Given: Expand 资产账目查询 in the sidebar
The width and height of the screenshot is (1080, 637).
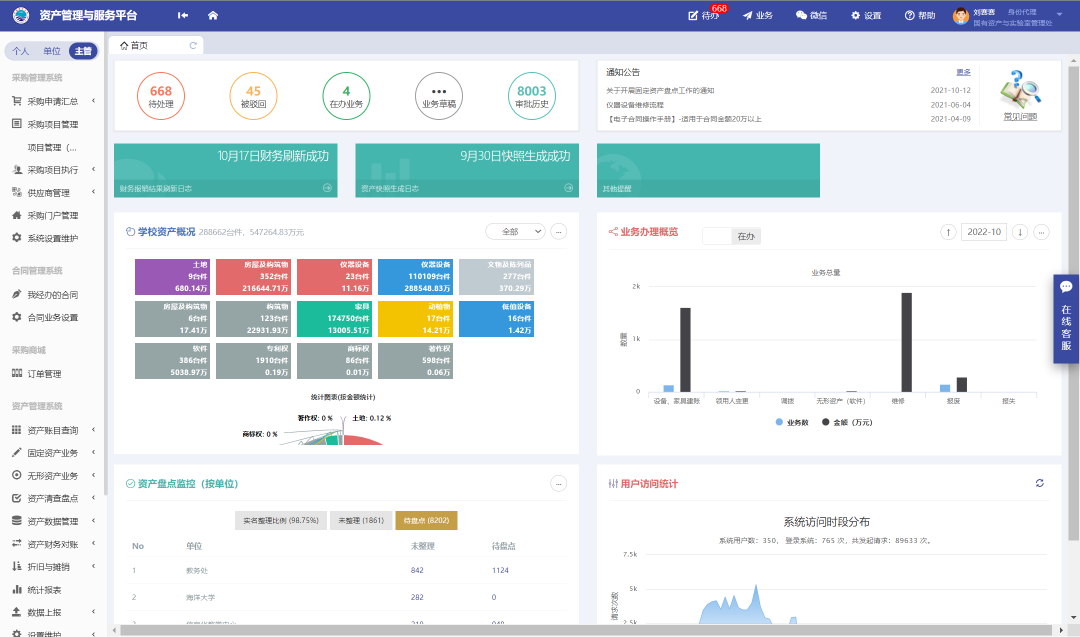Looking at the screenshot, I should coord(52,430).
